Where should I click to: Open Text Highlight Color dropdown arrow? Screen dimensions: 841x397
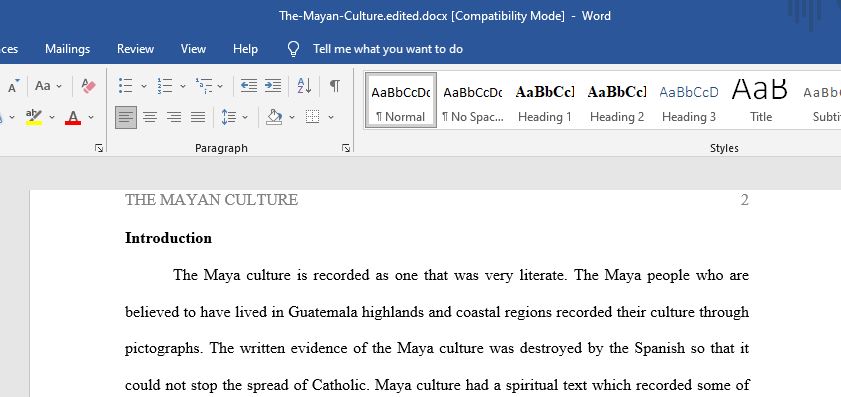[x=52, y=117]
